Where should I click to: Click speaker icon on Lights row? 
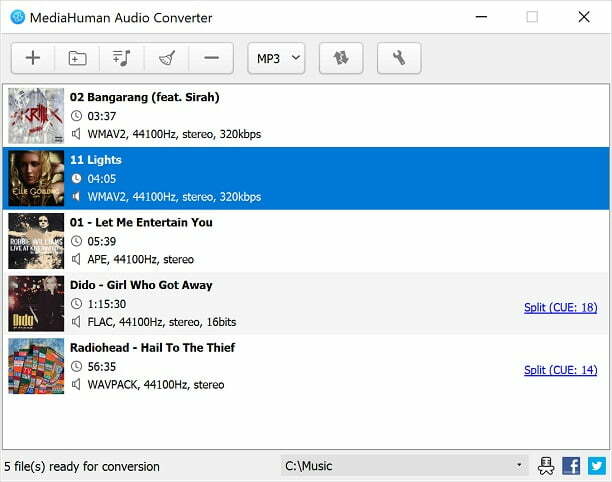(76, 196)
